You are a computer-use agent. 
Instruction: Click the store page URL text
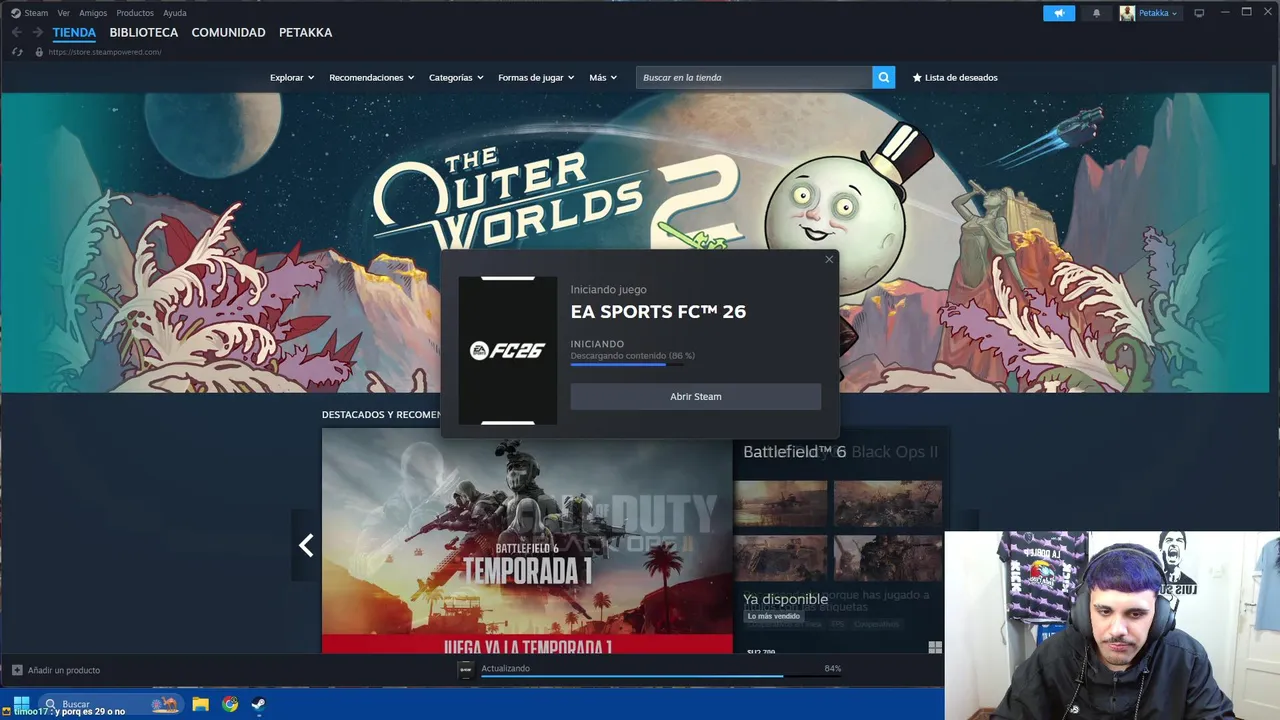pyautogui.click(x=105, y=52)
